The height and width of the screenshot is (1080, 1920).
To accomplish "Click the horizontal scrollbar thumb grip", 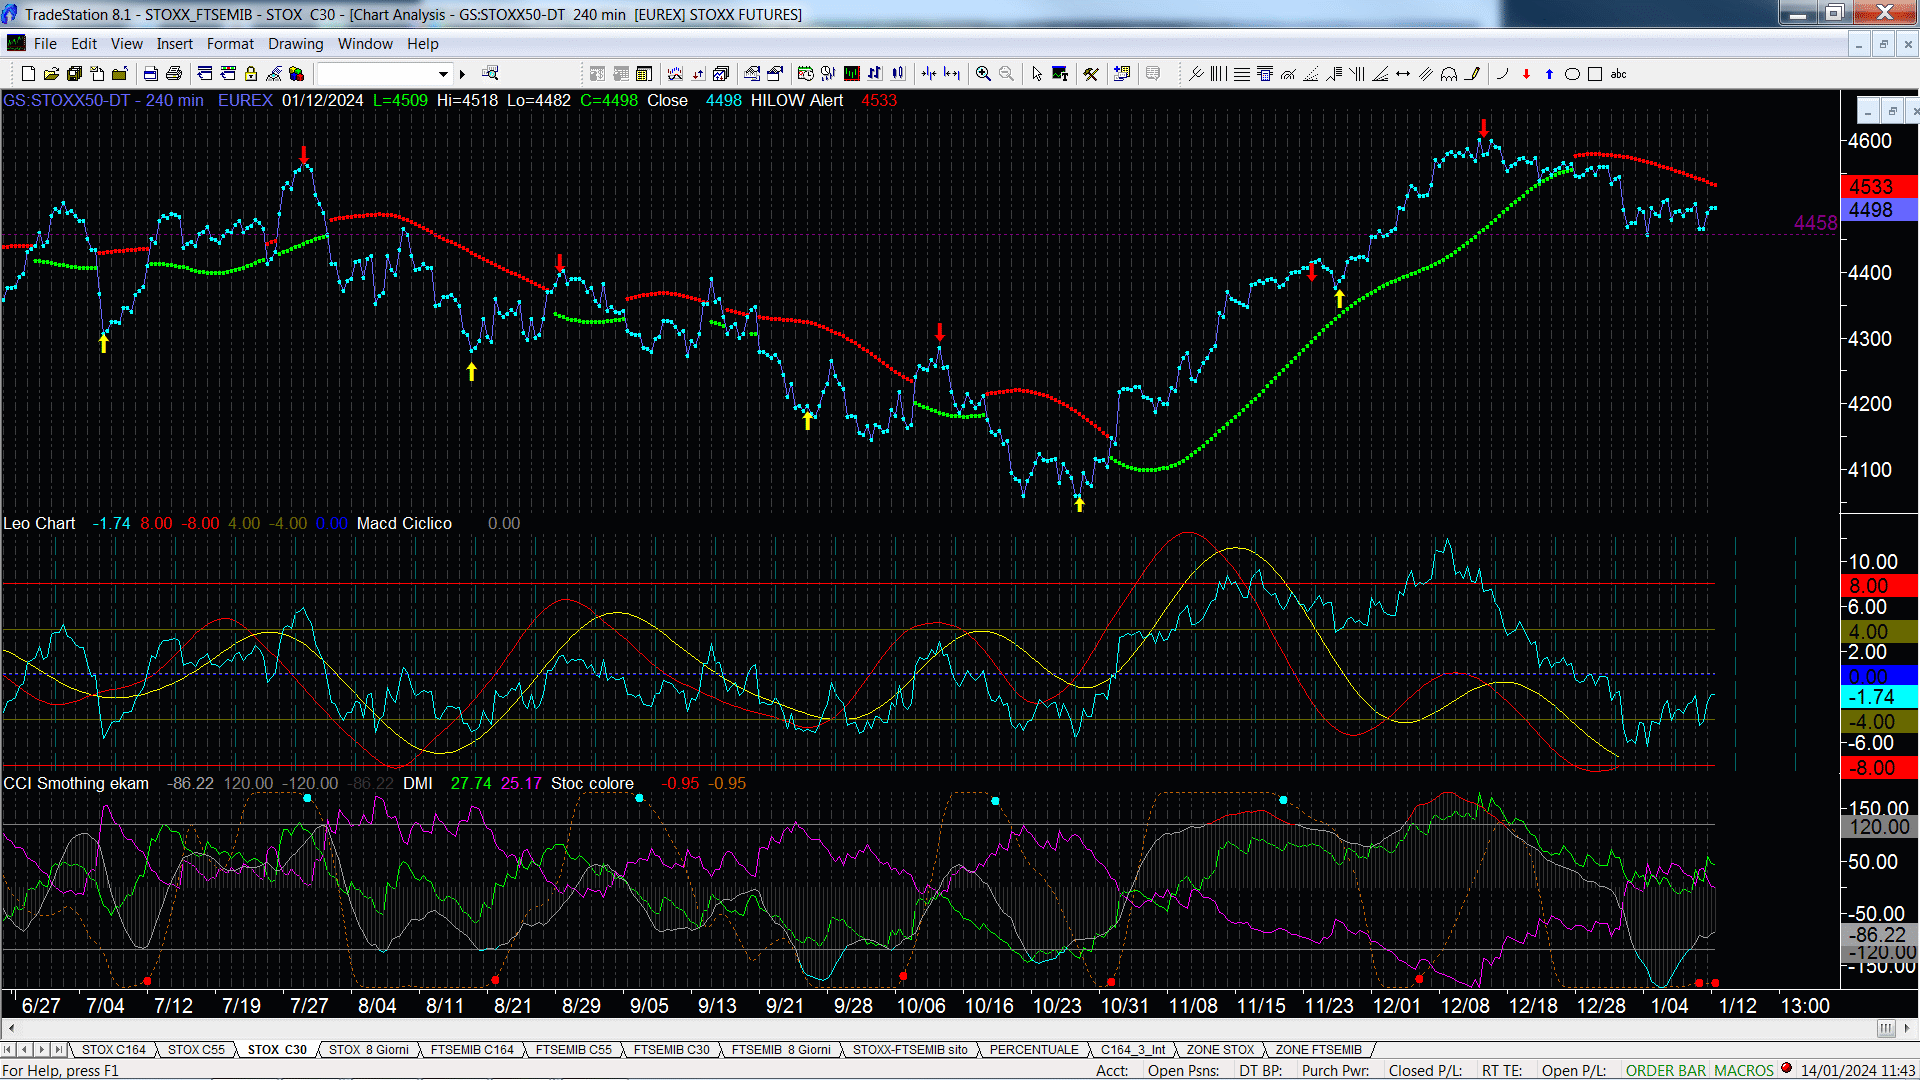I will coord(1885,1028).
